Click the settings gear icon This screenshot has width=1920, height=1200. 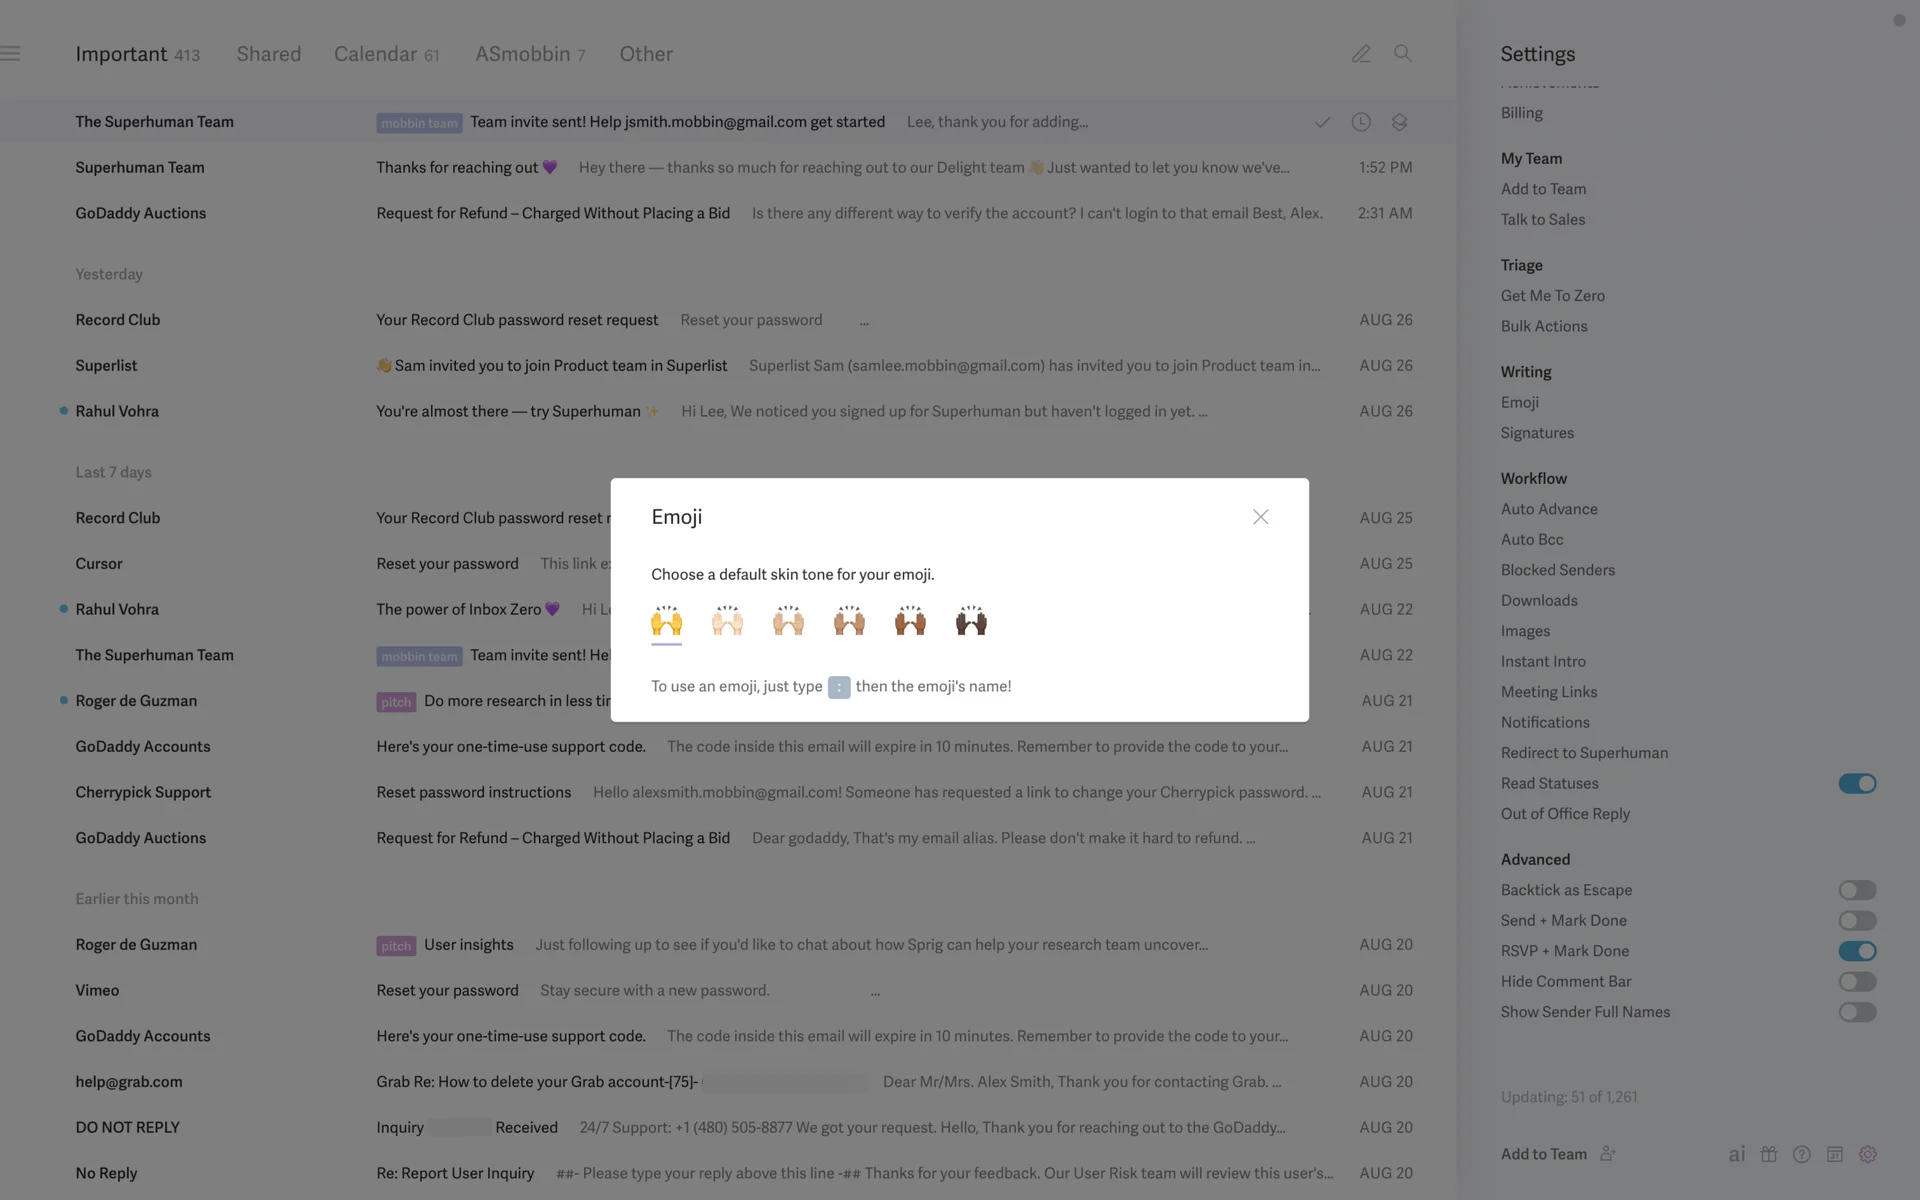(1868, 1154)
